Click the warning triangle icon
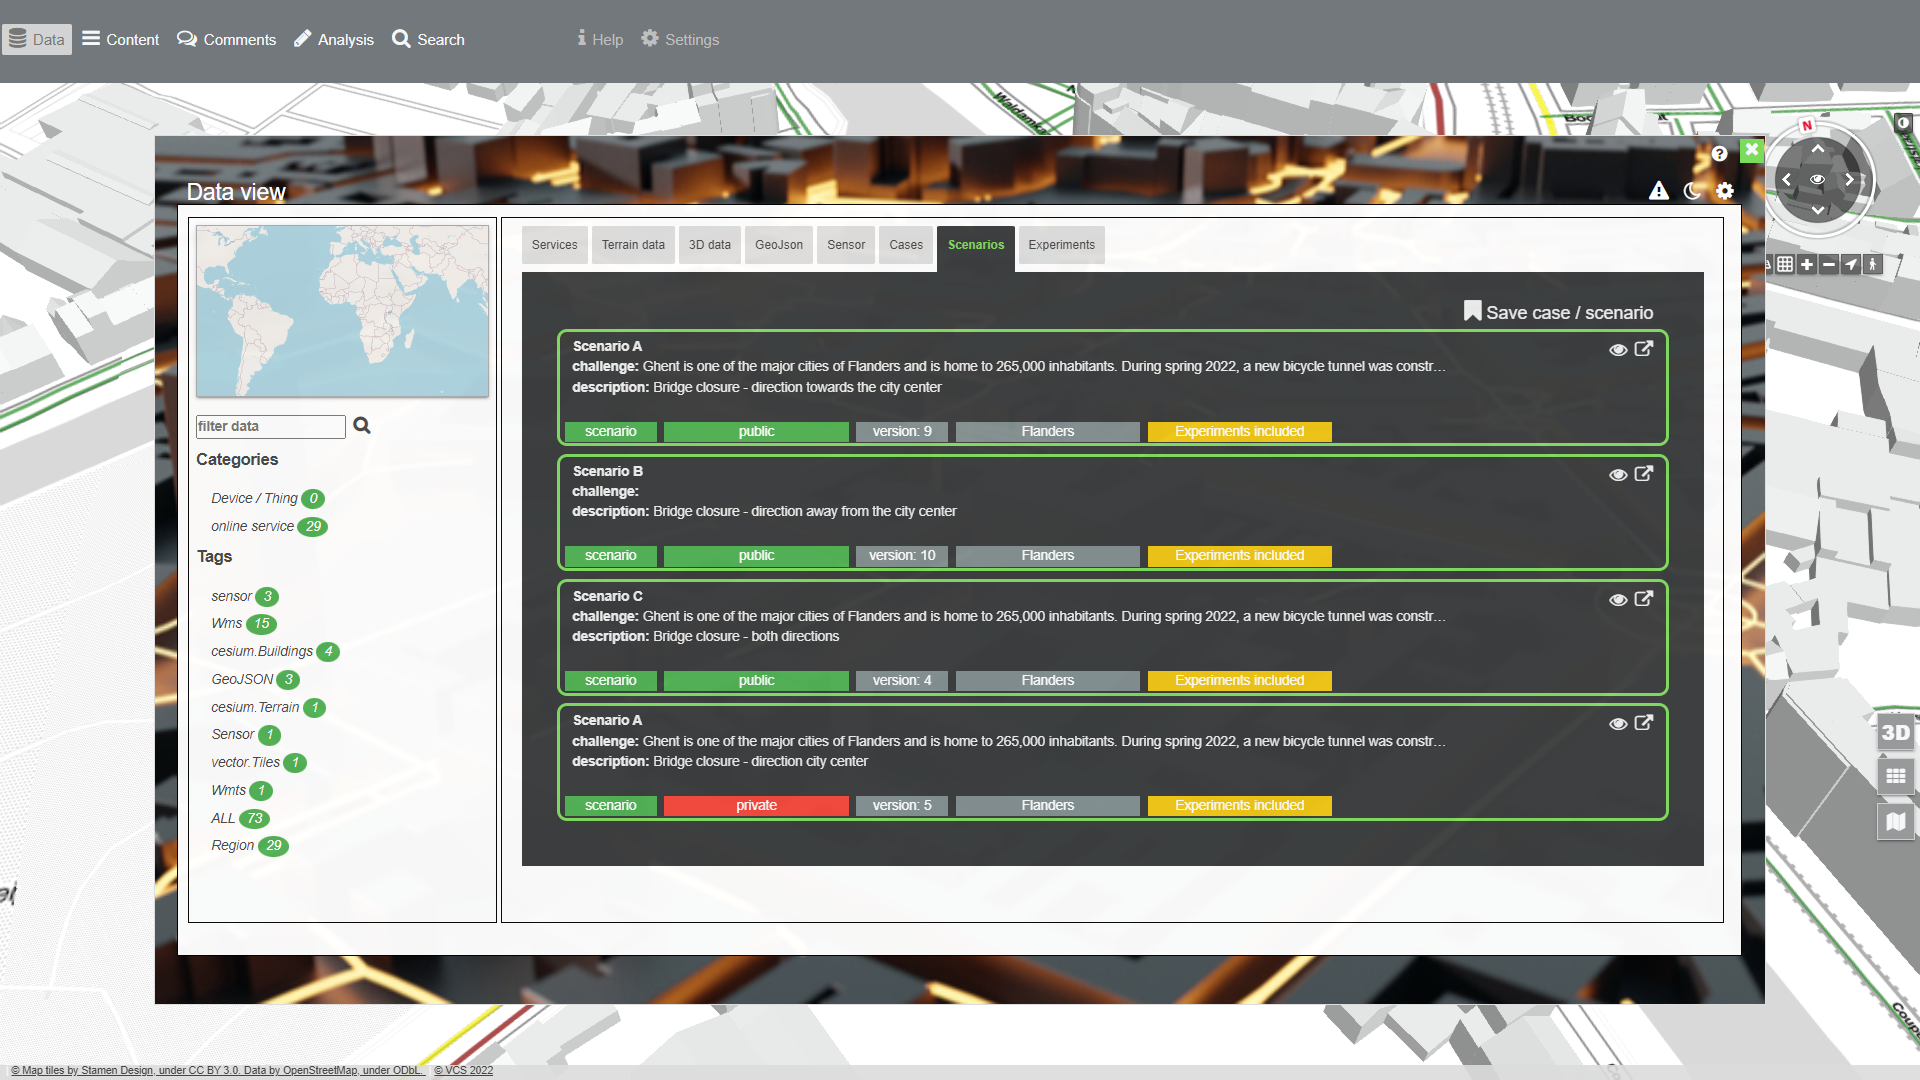 [x=1659, y=191]
